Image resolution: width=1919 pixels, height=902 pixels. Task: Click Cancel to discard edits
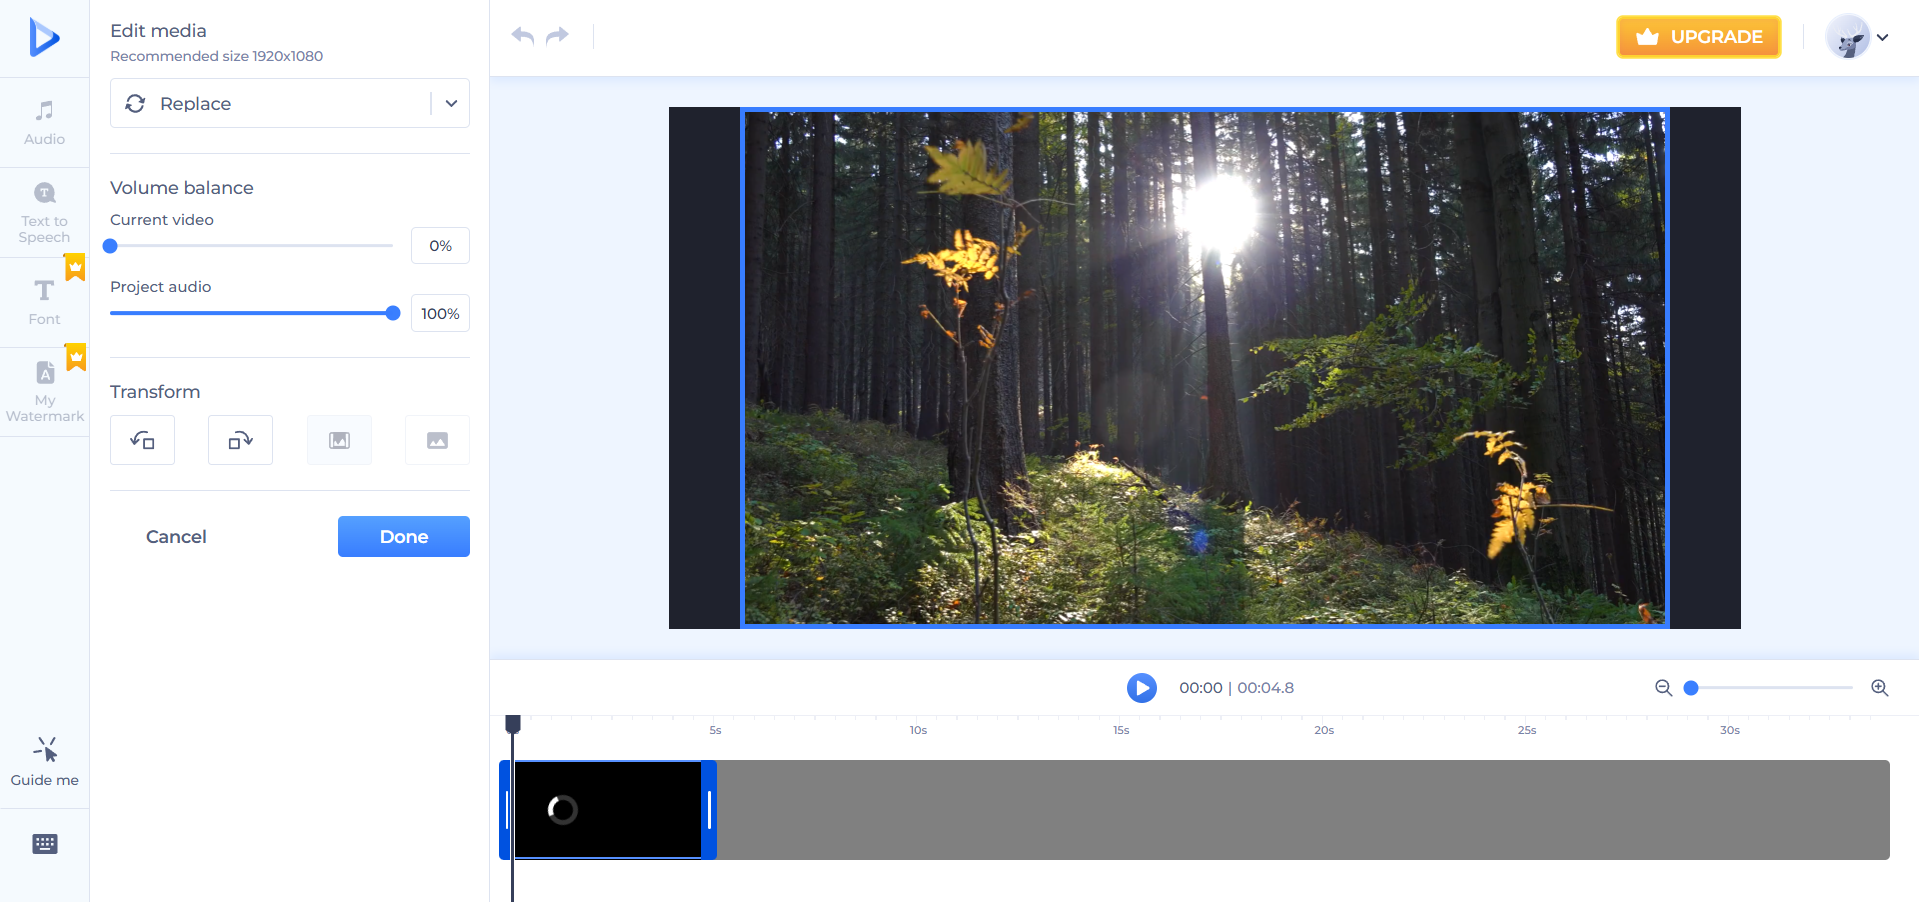[176, 536]
